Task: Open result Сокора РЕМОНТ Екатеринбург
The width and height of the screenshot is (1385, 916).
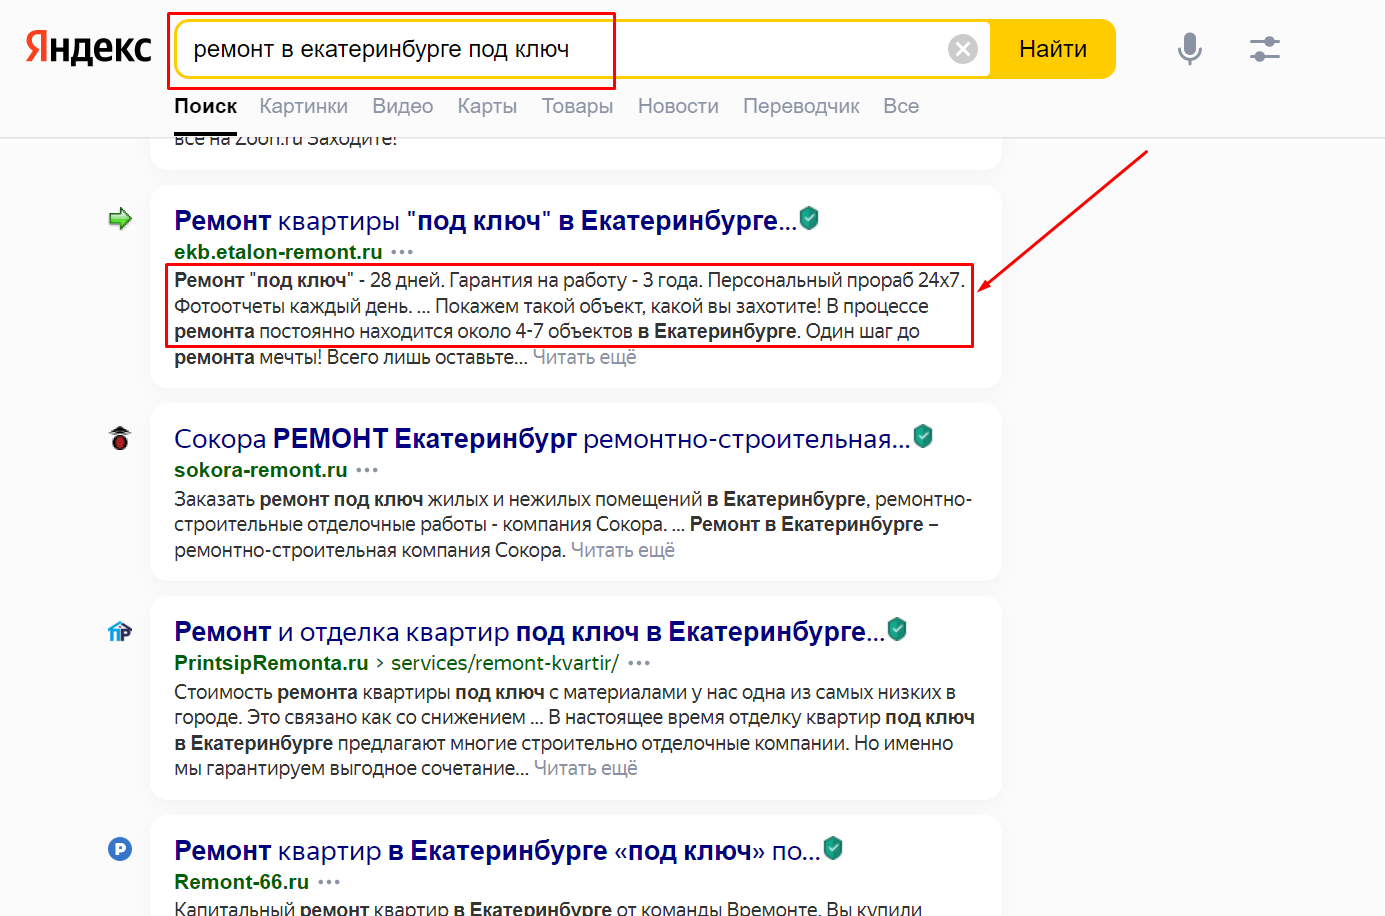Action: [542, 439]
